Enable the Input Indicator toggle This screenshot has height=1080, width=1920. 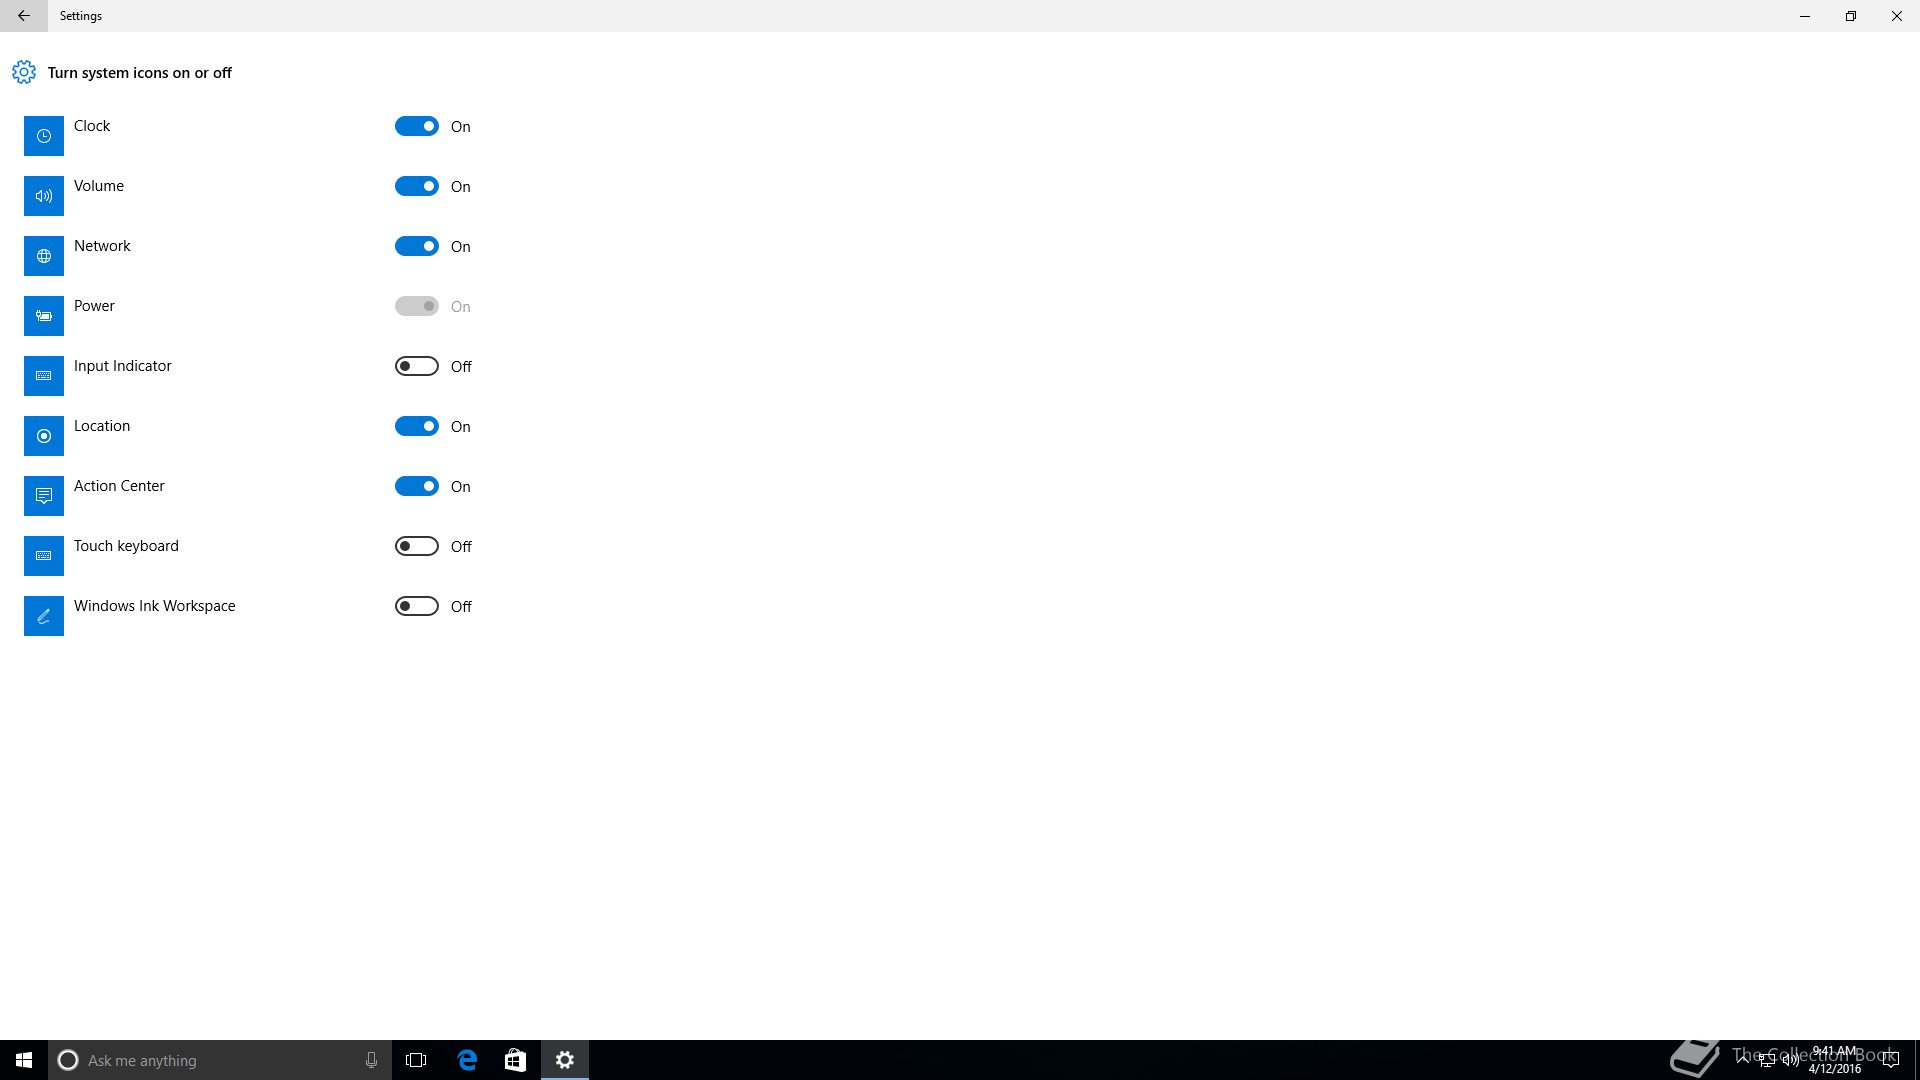[417, 366]
